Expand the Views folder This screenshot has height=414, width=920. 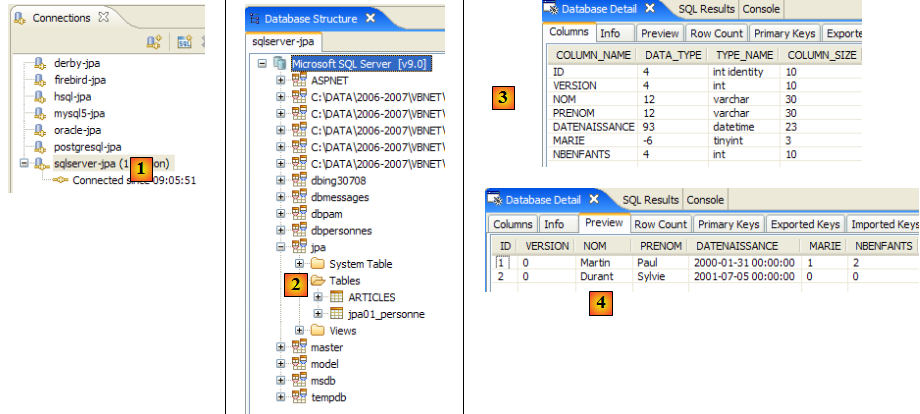pyautogui.click(x=299, y=331)
